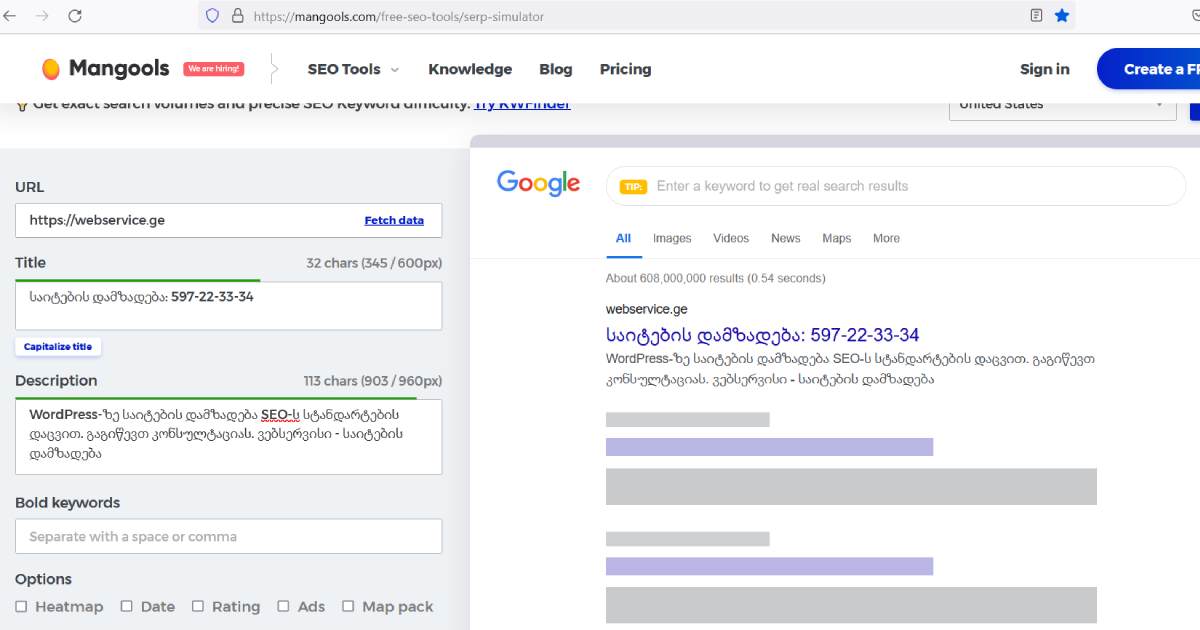
Task: Switch to the Images tab
Action: tap(672, 238)
